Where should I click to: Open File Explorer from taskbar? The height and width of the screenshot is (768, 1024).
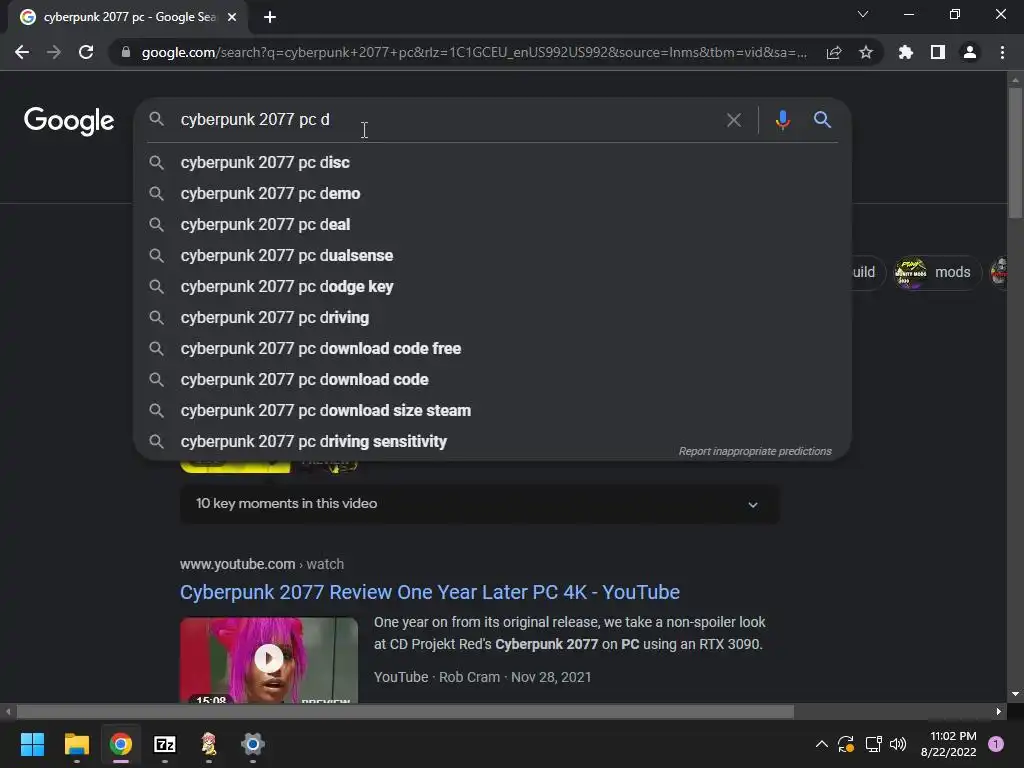click(76, 744)
